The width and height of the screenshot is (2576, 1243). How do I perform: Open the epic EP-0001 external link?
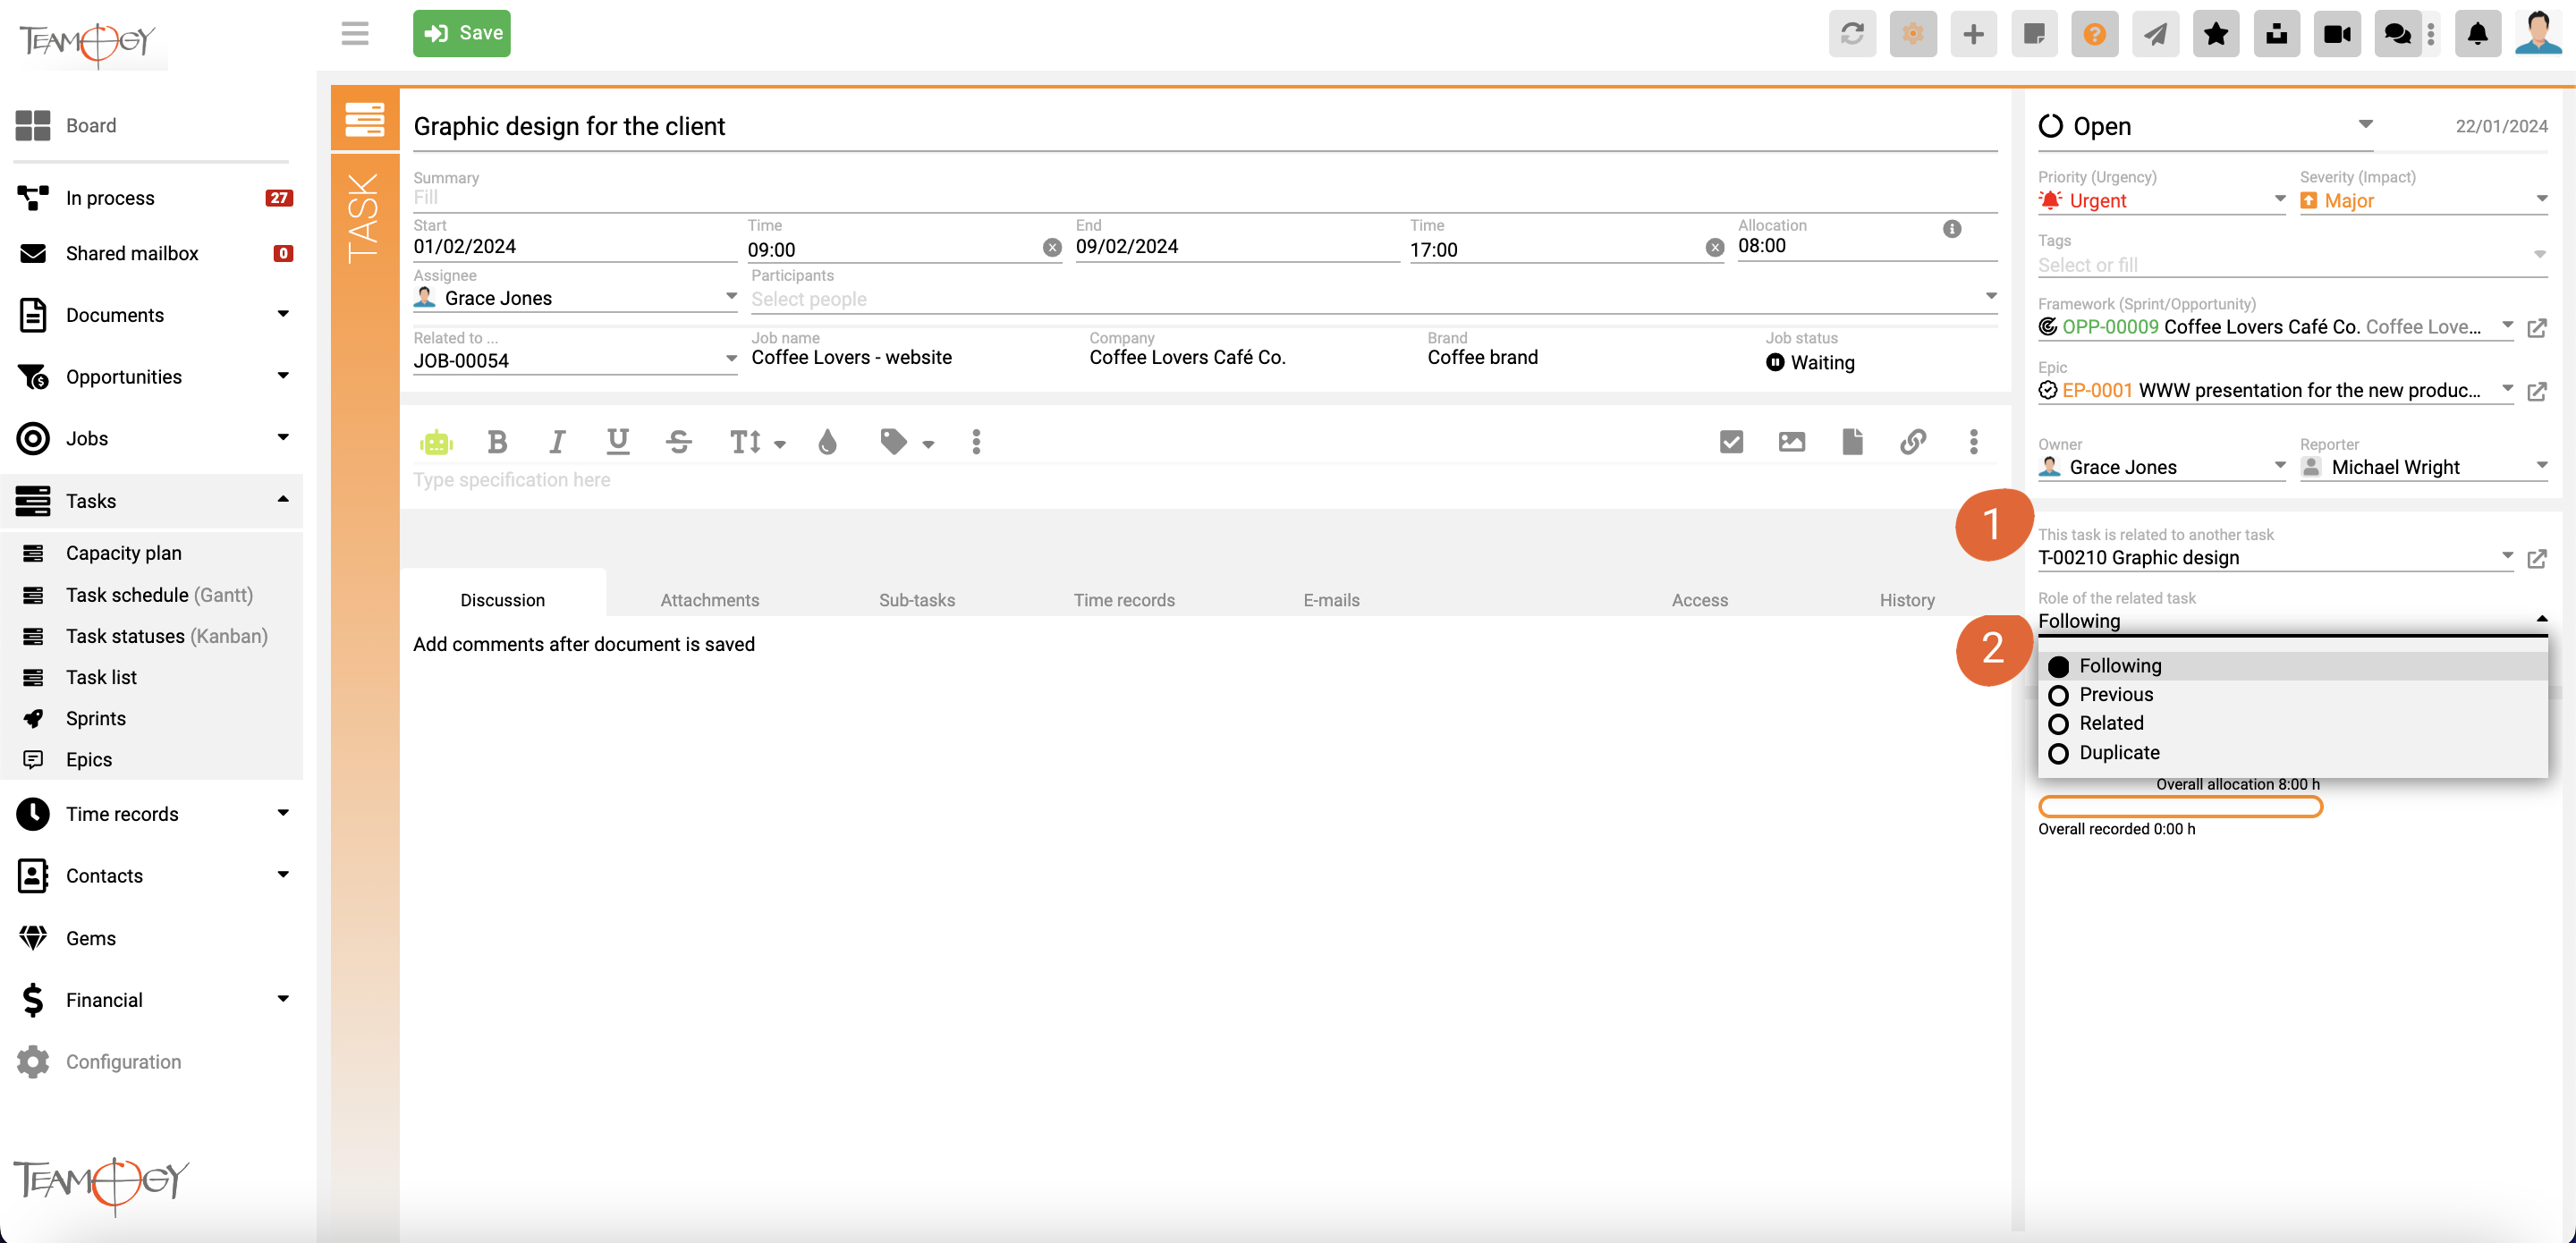2536,392
